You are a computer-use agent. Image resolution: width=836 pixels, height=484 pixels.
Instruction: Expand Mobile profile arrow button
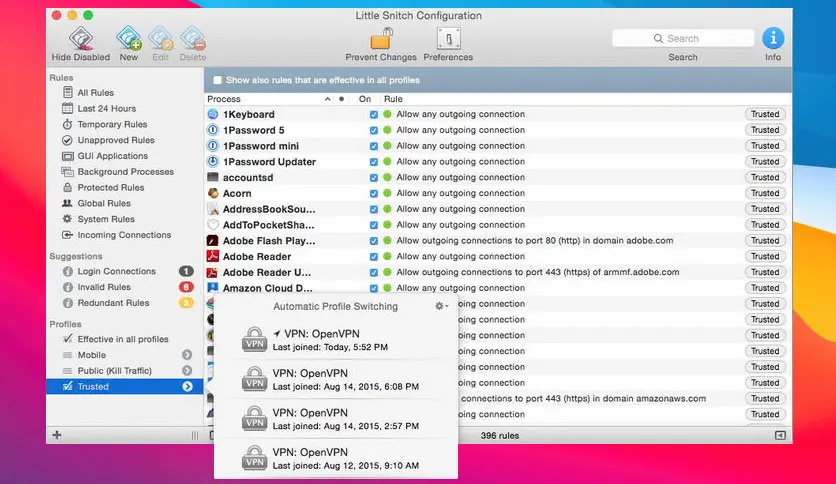(x=187, y=355)
